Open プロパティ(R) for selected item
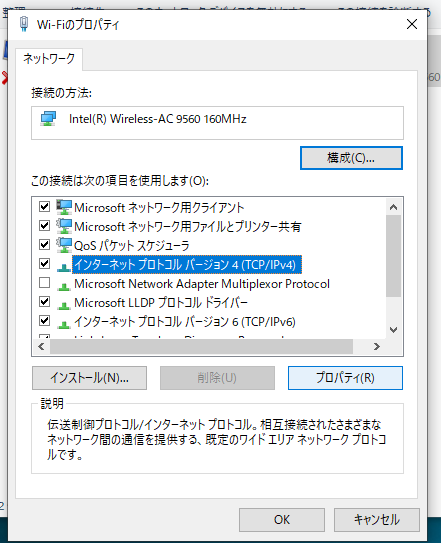Viewport: 441px width, 543px height. point(345,378)
